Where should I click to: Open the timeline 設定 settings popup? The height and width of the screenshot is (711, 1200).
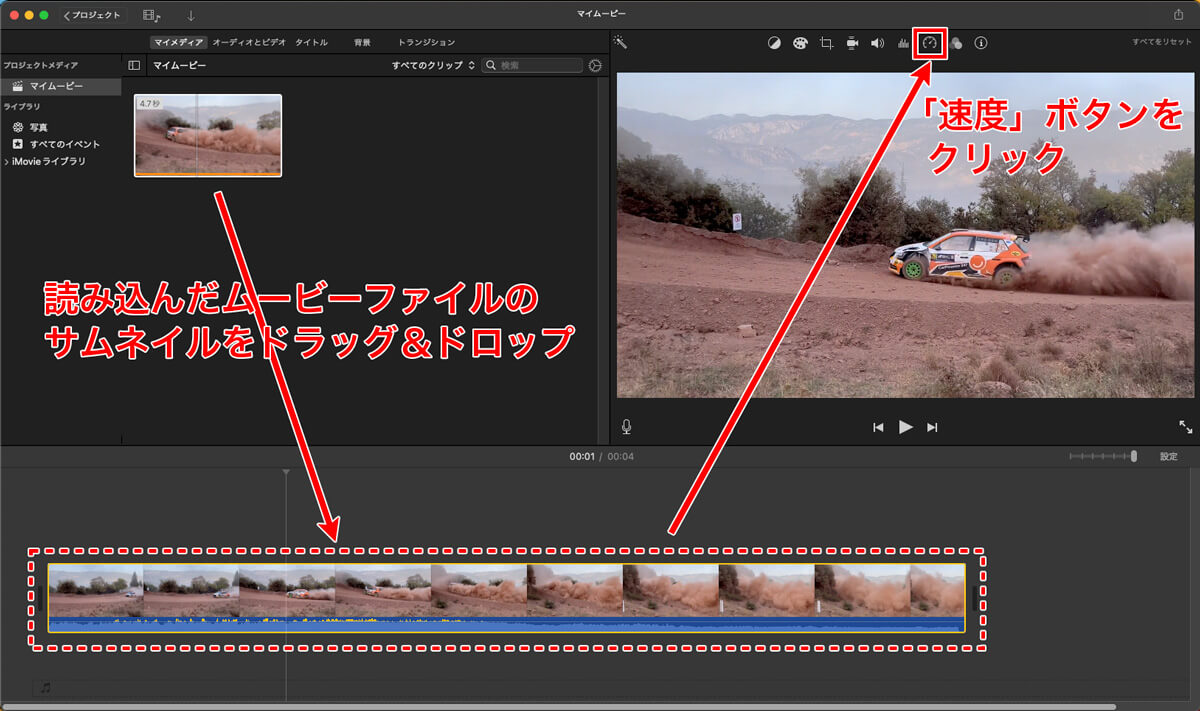click(1168, 456)
